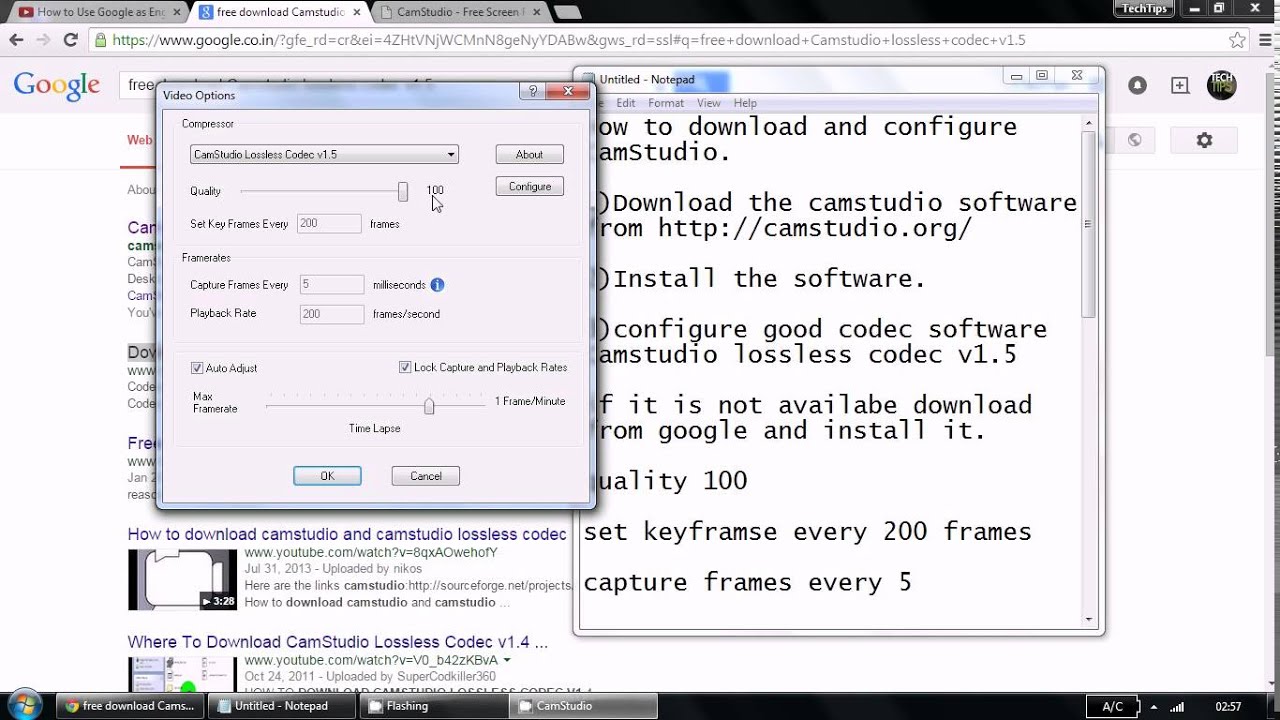Click the milliseconds info icon

pyautogui.click(x=437, y=285)
